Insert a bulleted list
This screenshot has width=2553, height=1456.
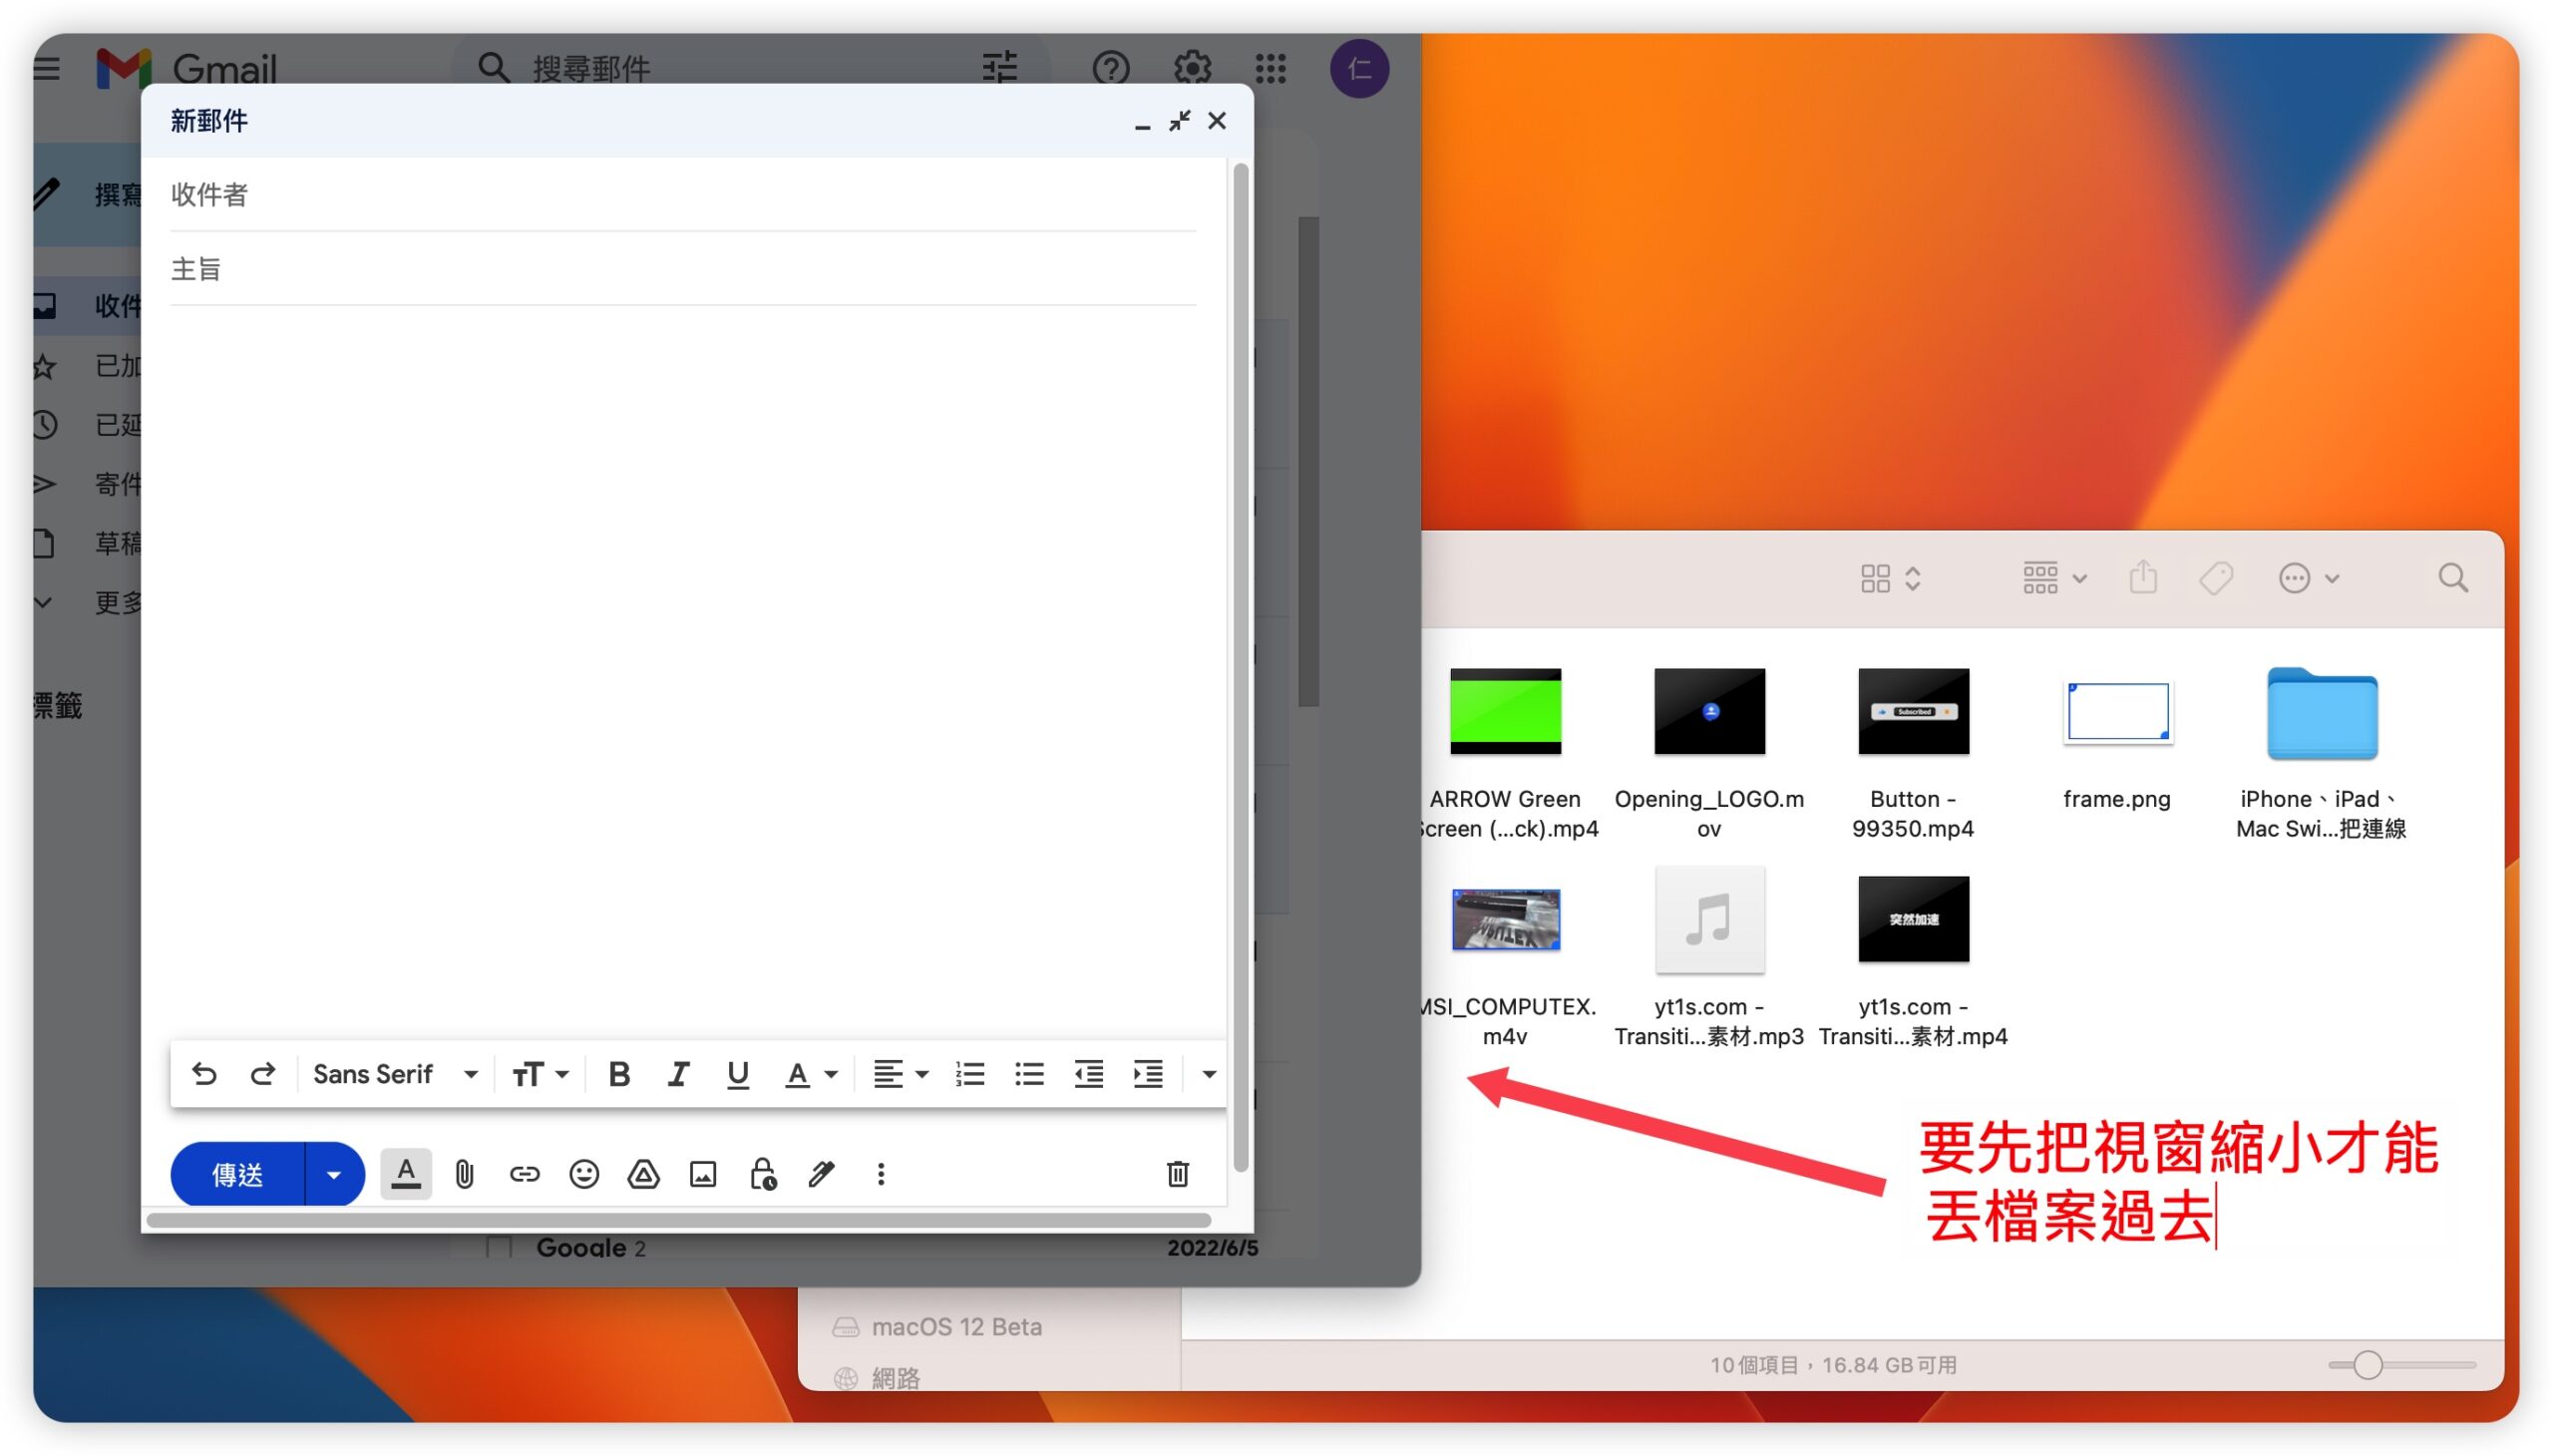[1029, 1074]
